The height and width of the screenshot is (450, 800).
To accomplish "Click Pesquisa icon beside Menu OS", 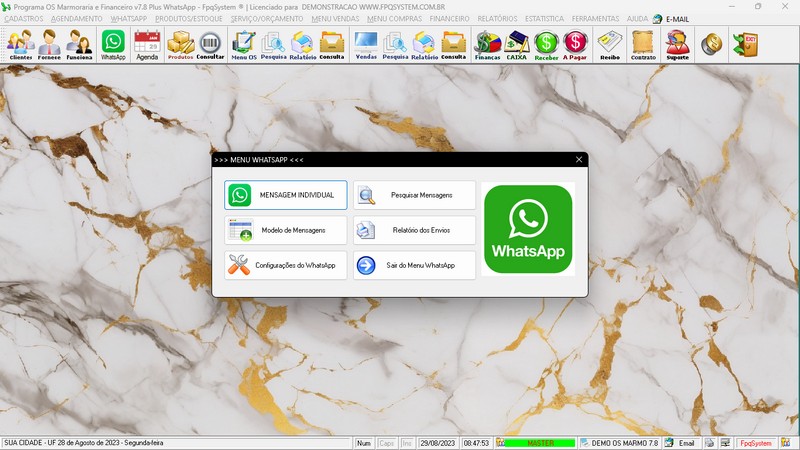I will 273,44.
